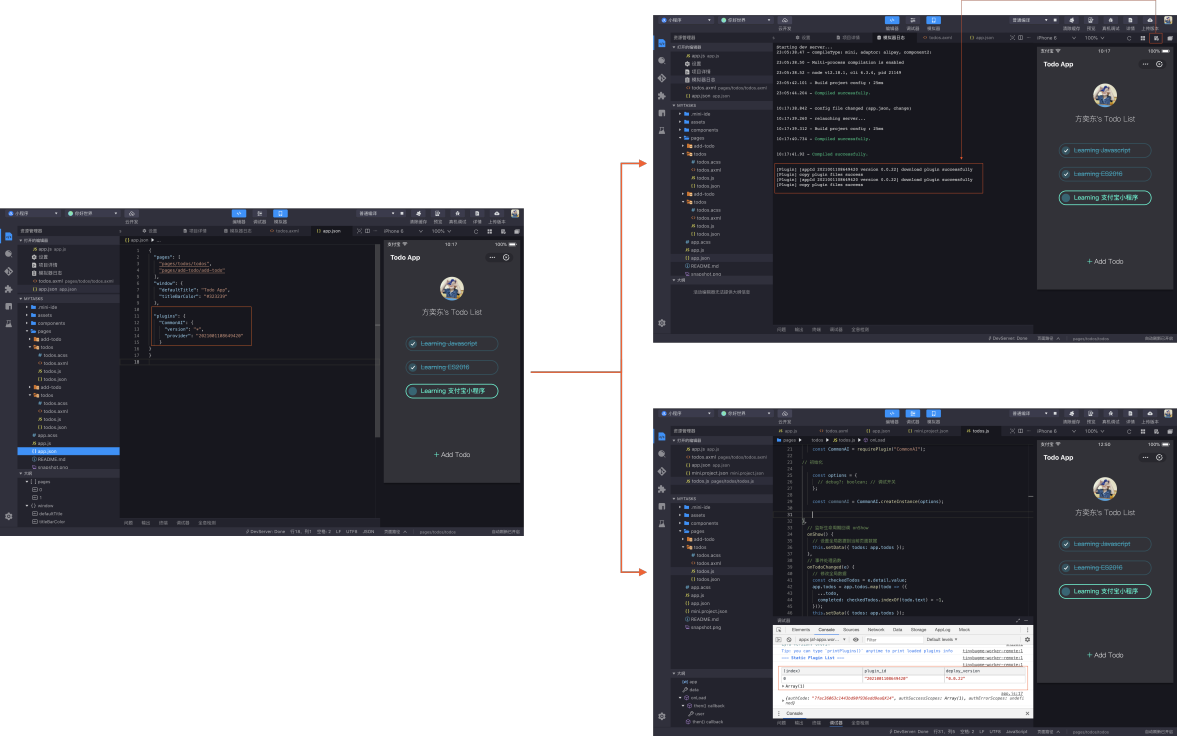
Task: Click the refresh simulator icon above the todos.js simulator
Action: point(1129,432)
